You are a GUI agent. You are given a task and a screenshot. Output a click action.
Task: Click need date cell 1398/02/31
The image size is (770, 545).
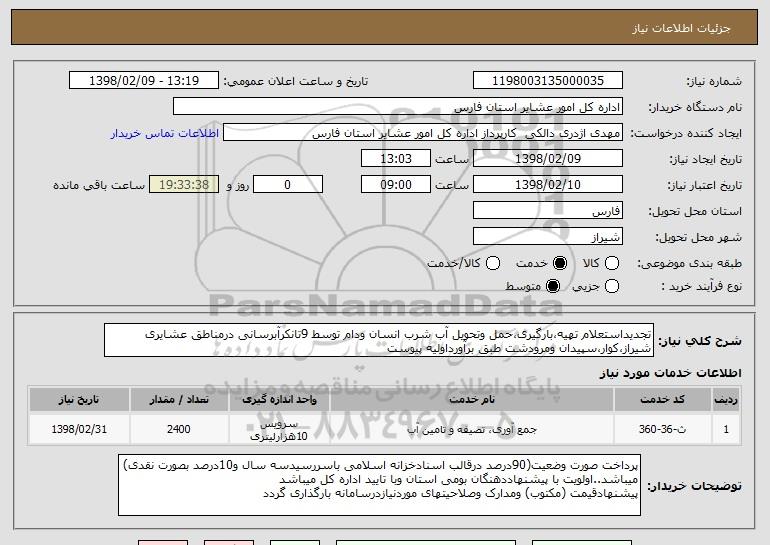(x=79, y=429)
